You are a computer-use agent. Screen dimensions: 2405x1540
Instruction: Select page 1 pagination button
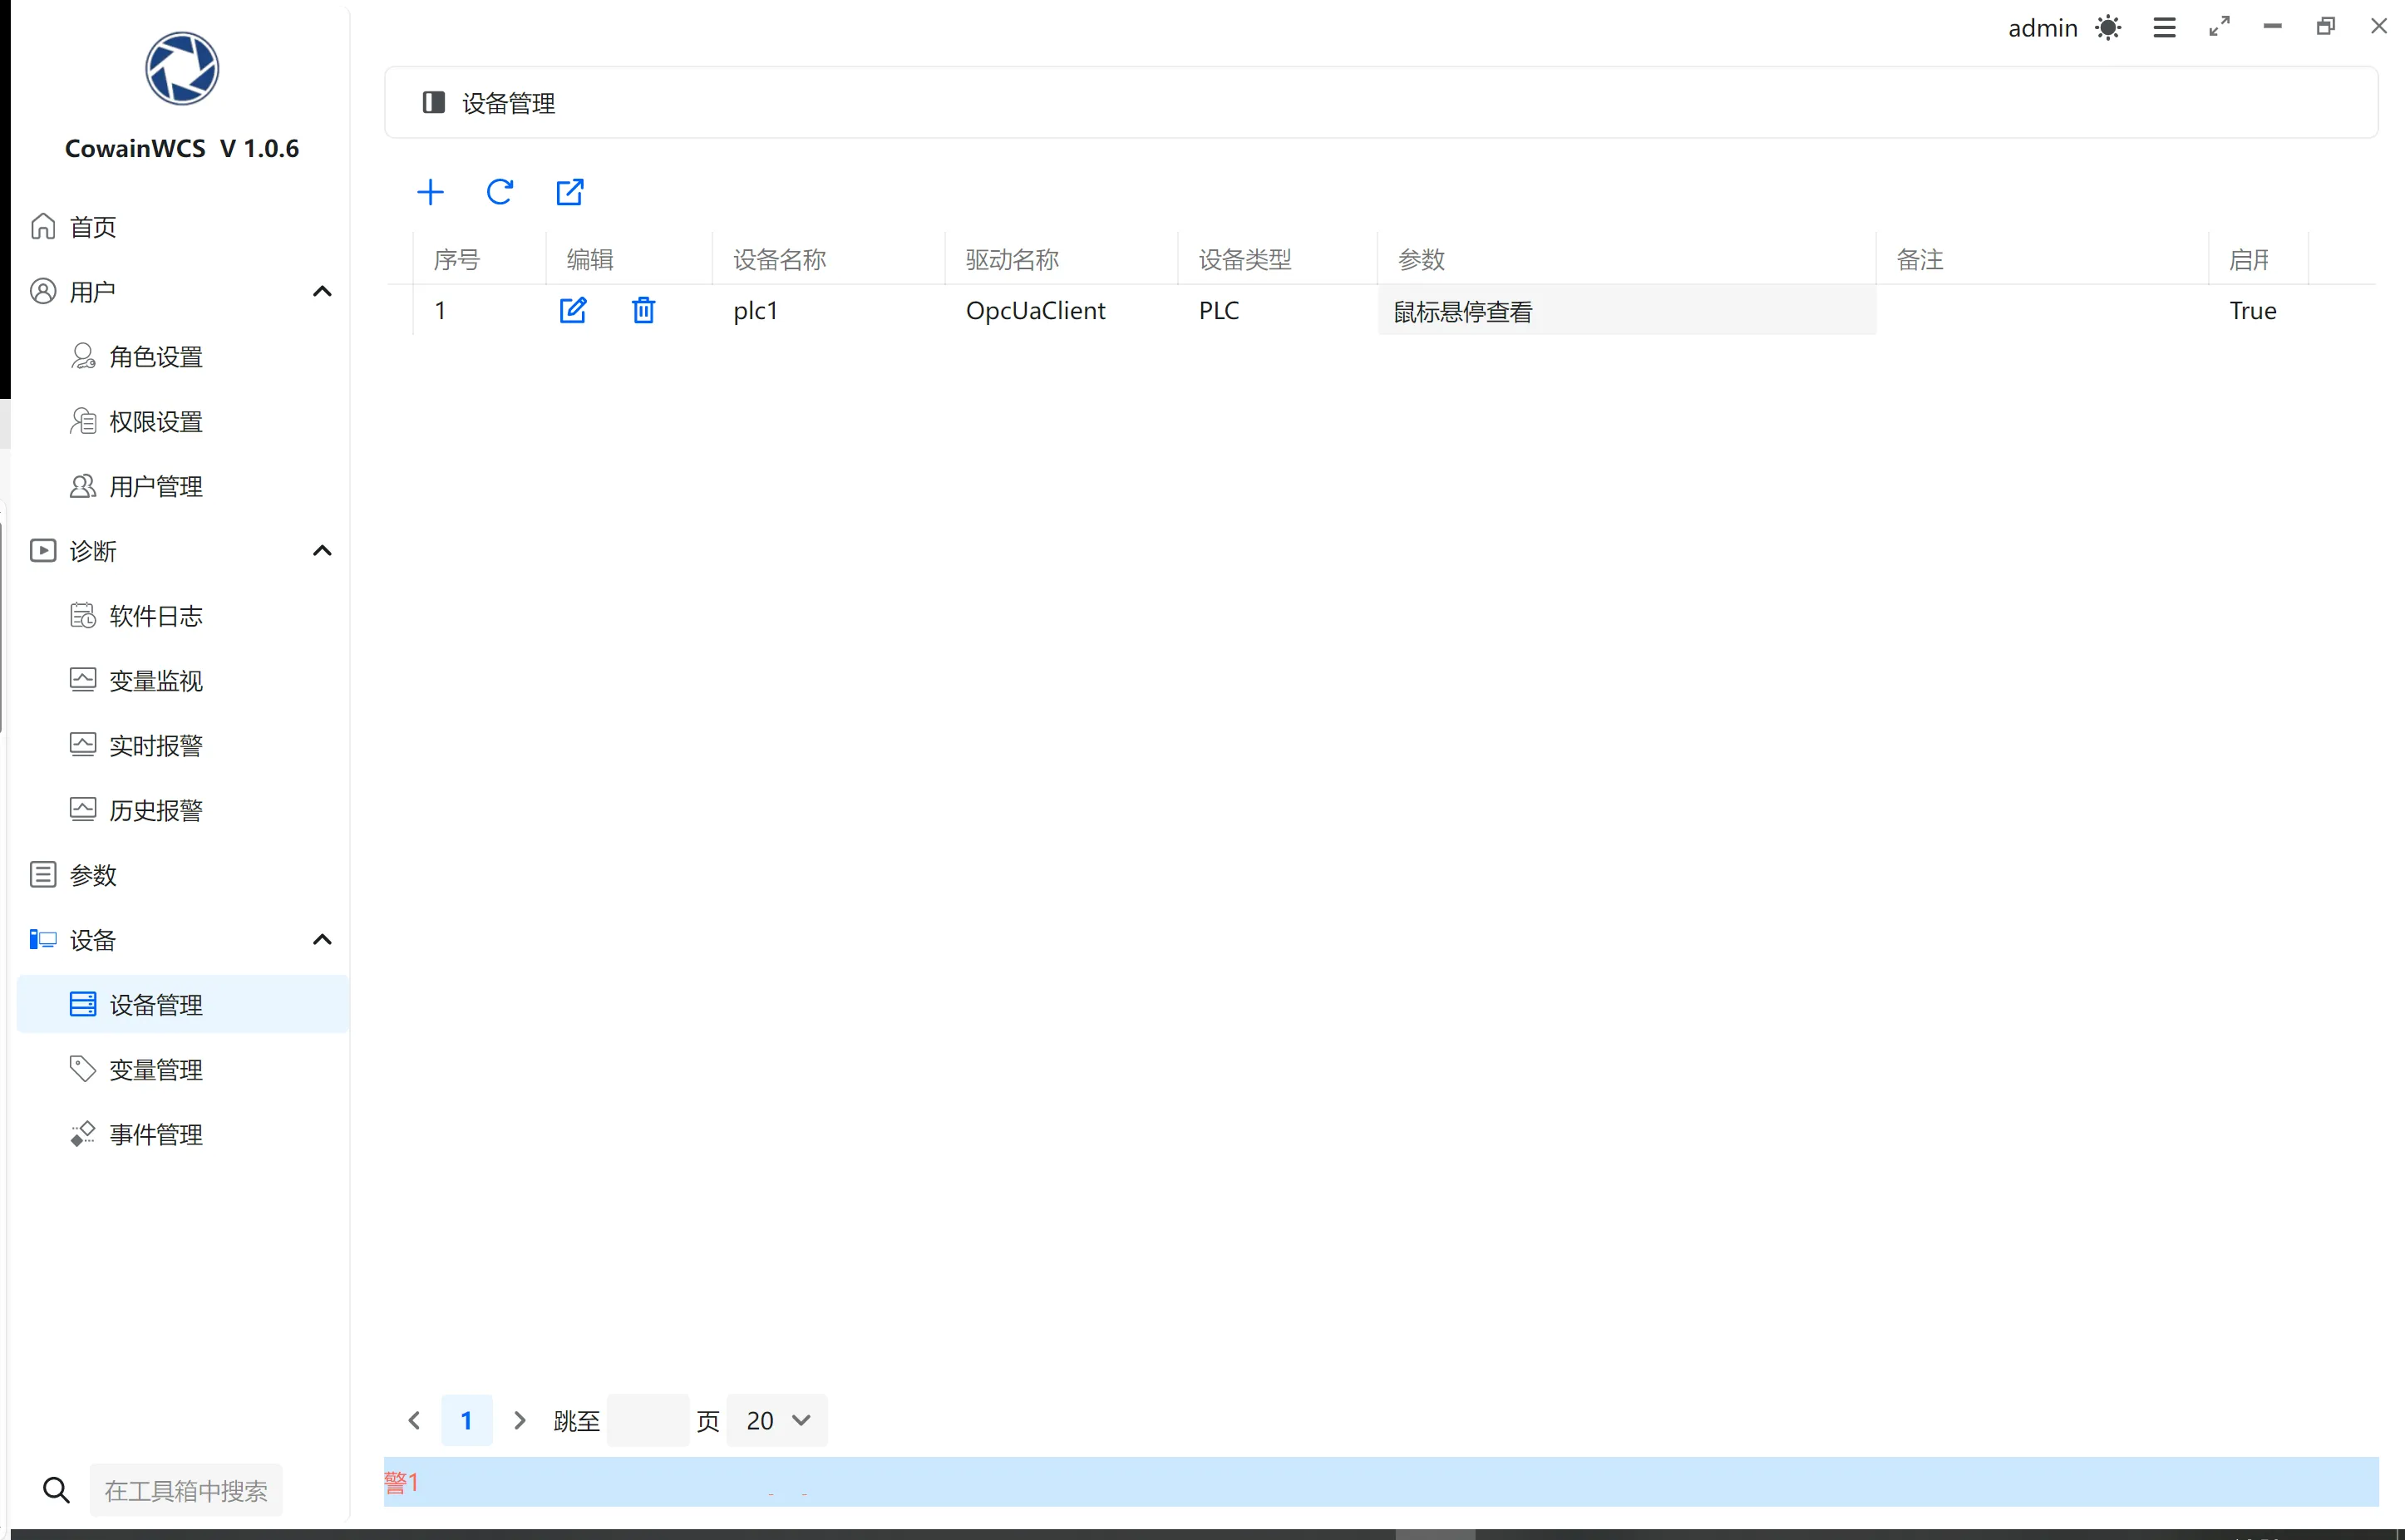[466, 1420]
